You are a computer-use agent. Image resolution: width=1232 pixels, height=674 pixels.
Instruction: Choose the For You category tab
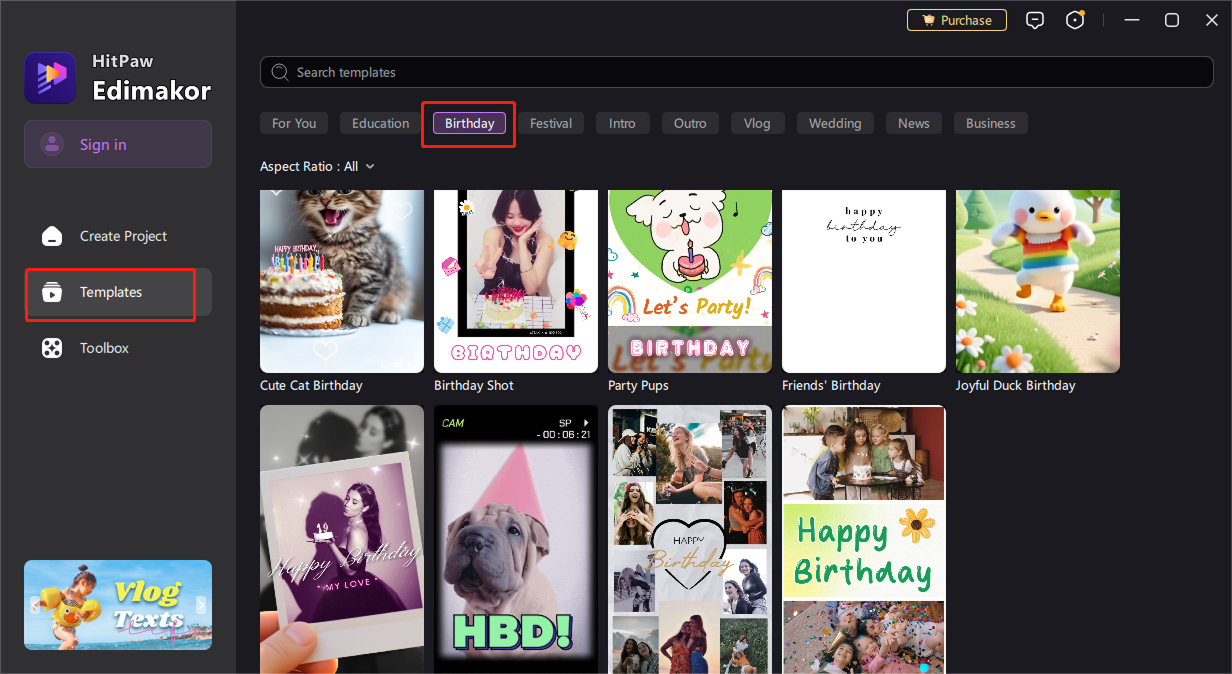294,123
